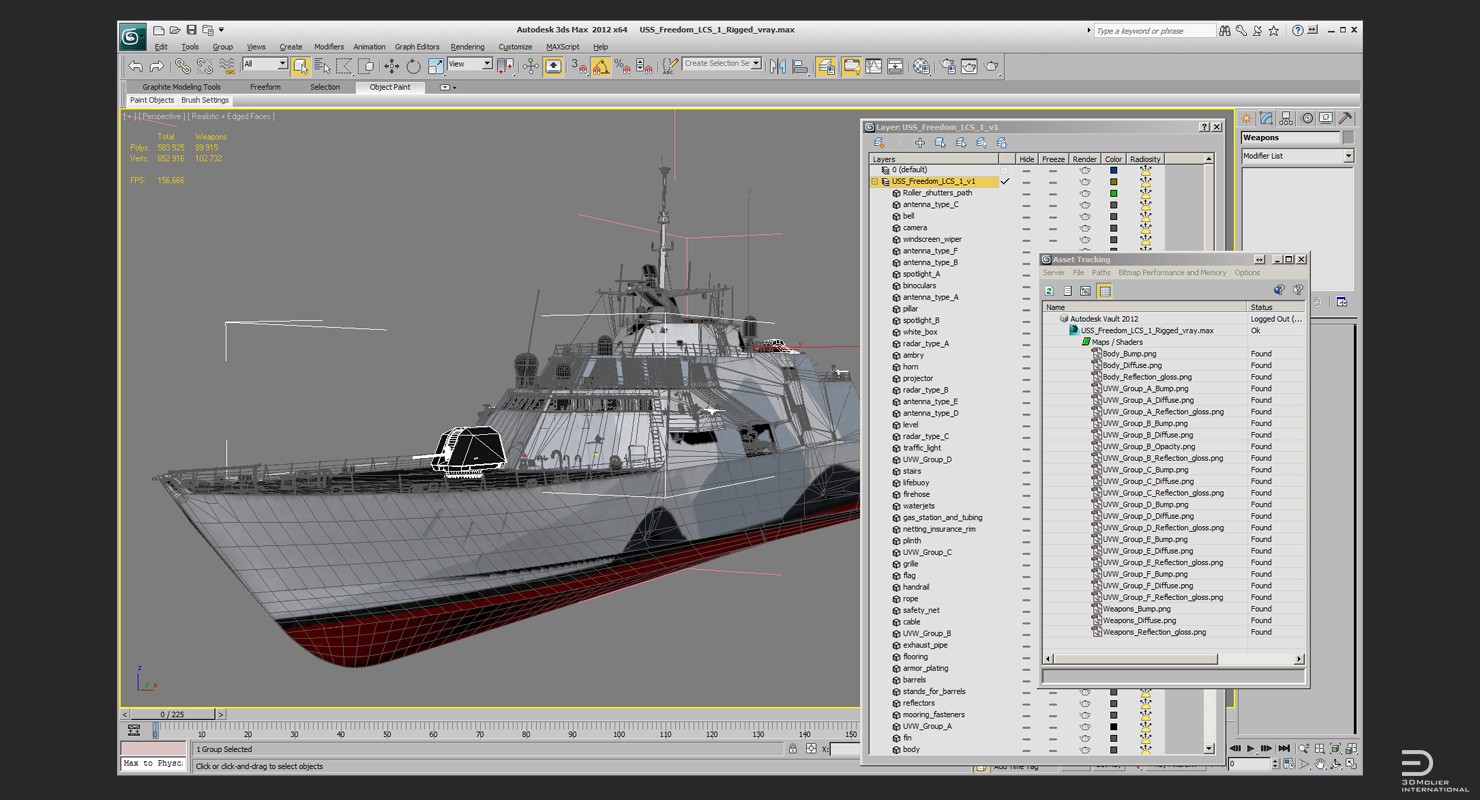Toggle Freeze for bell row
The height and width of the screenshot is (800, 1480).
(x=1053, y=216)
